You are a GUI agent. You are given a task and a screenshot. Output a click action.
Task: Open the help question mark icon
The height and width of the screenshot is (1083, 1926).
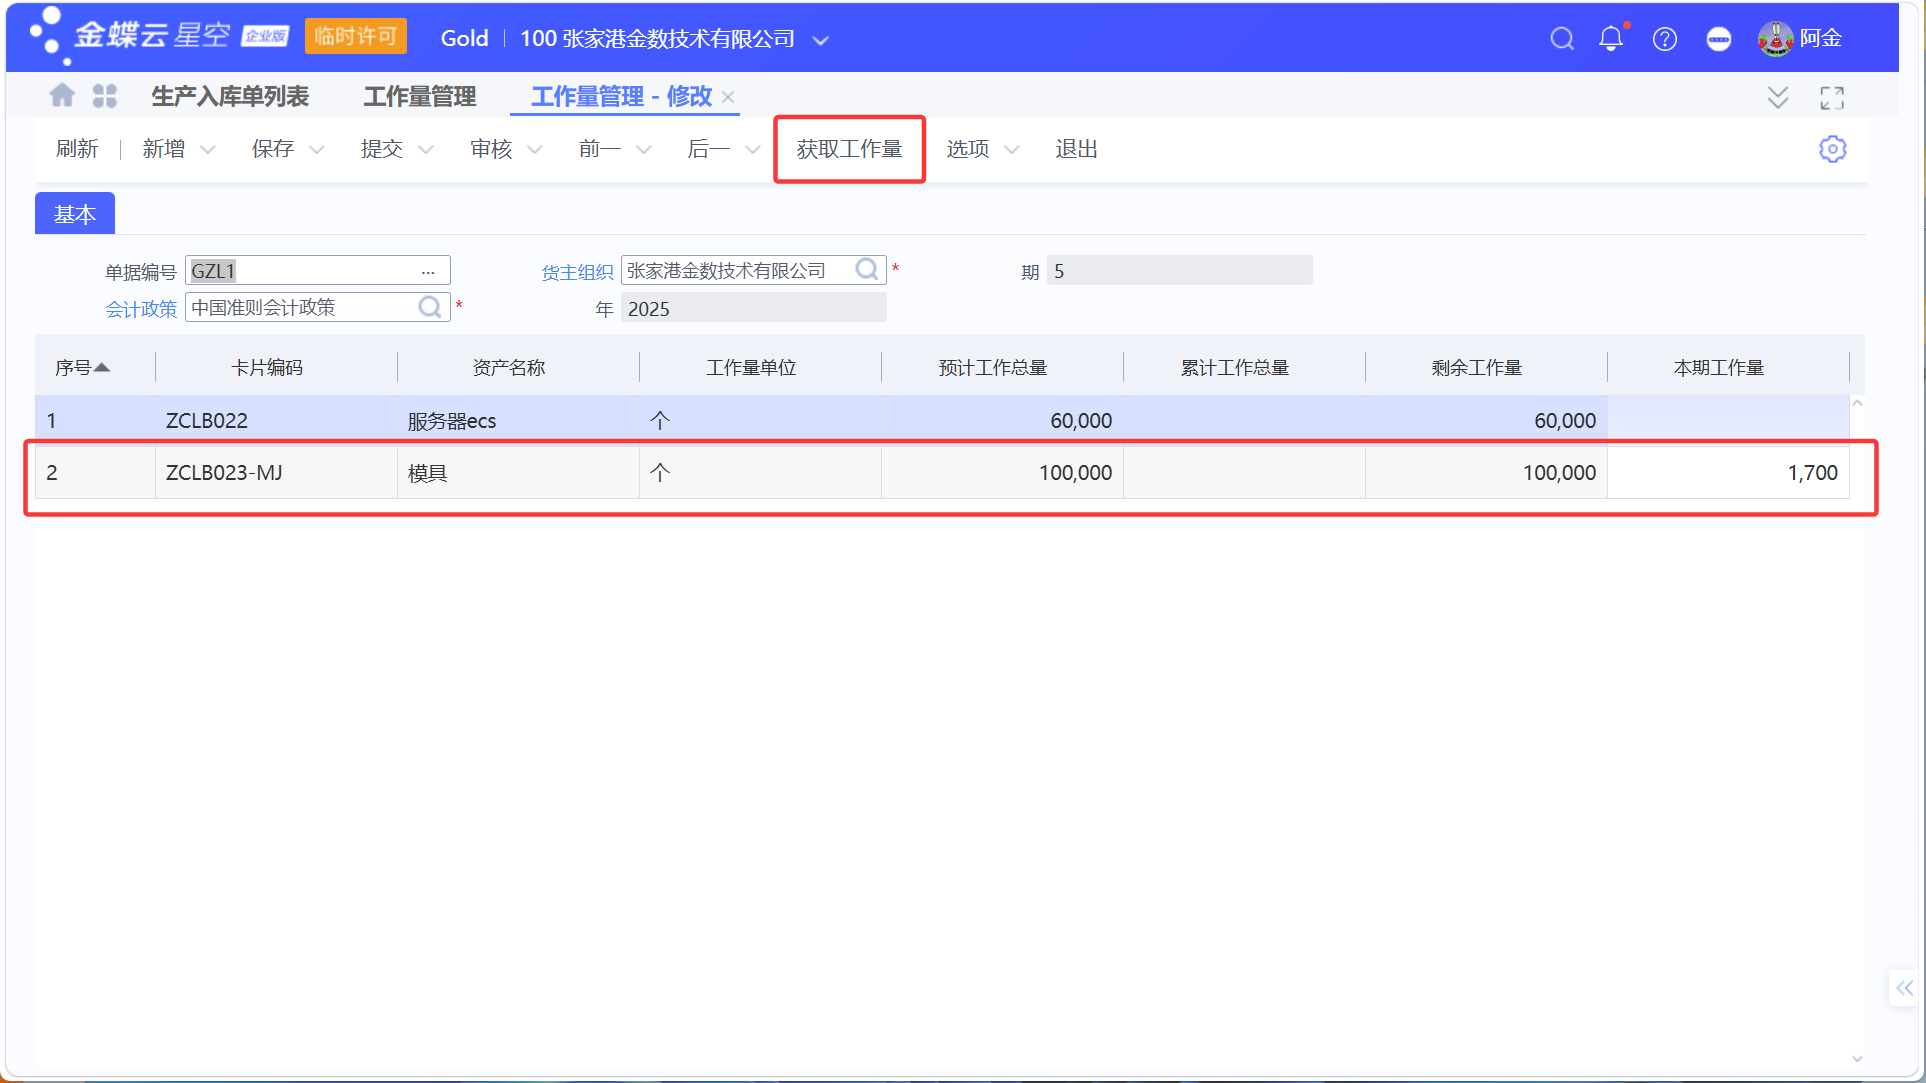(x=1665, y=39)
